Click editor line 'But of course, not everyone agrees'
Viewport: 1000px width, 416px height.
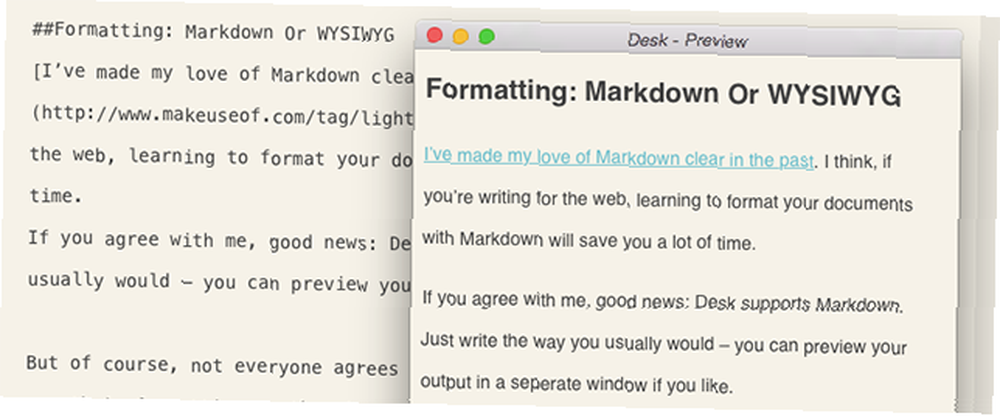(x=212, y=366)
